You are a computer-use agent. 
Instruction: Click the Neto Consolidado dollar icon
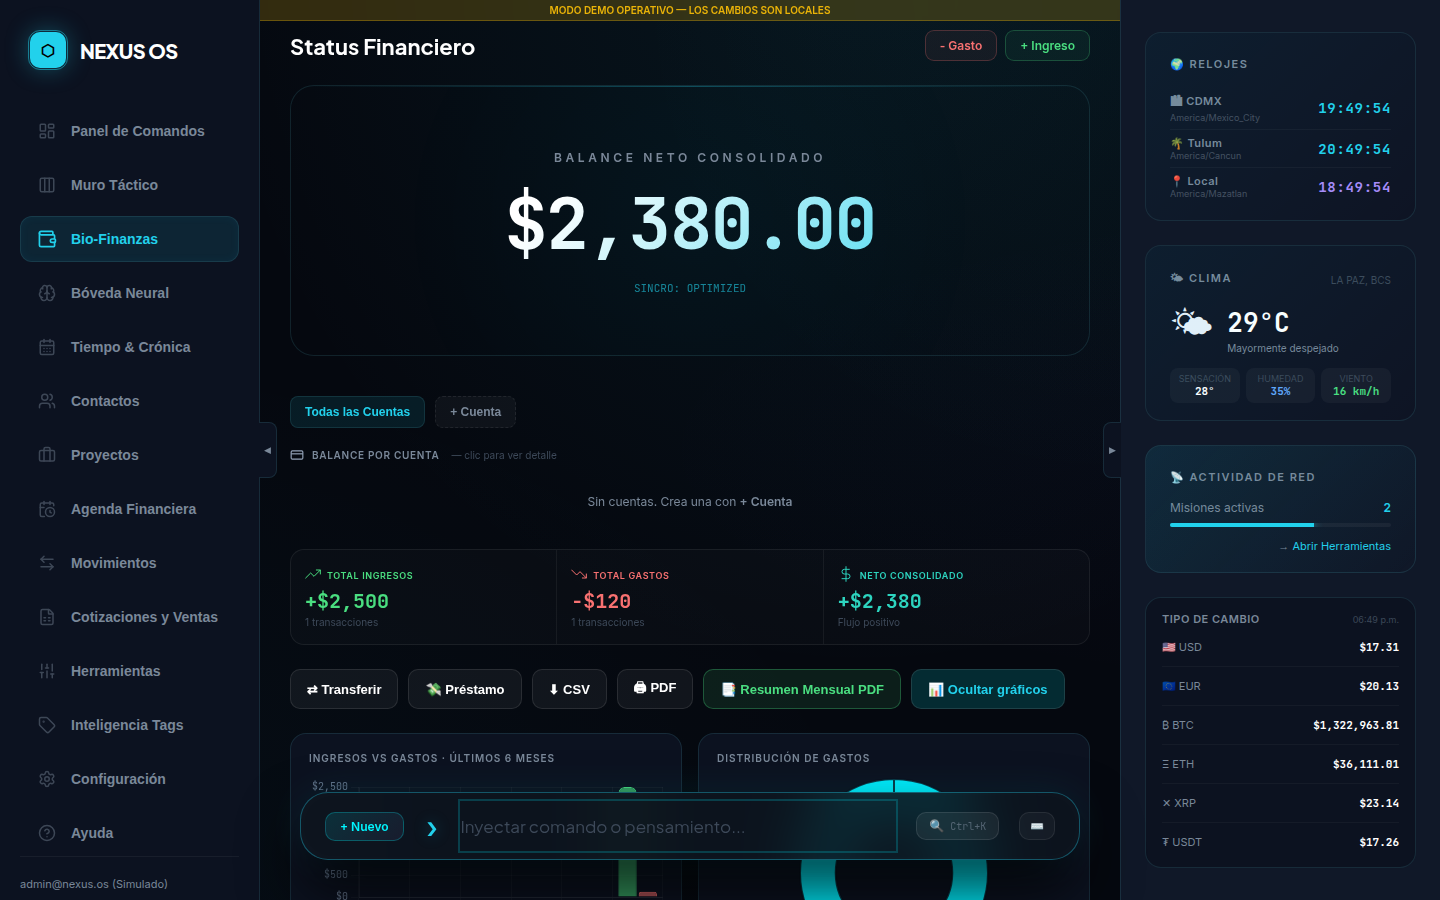point(846,574)
